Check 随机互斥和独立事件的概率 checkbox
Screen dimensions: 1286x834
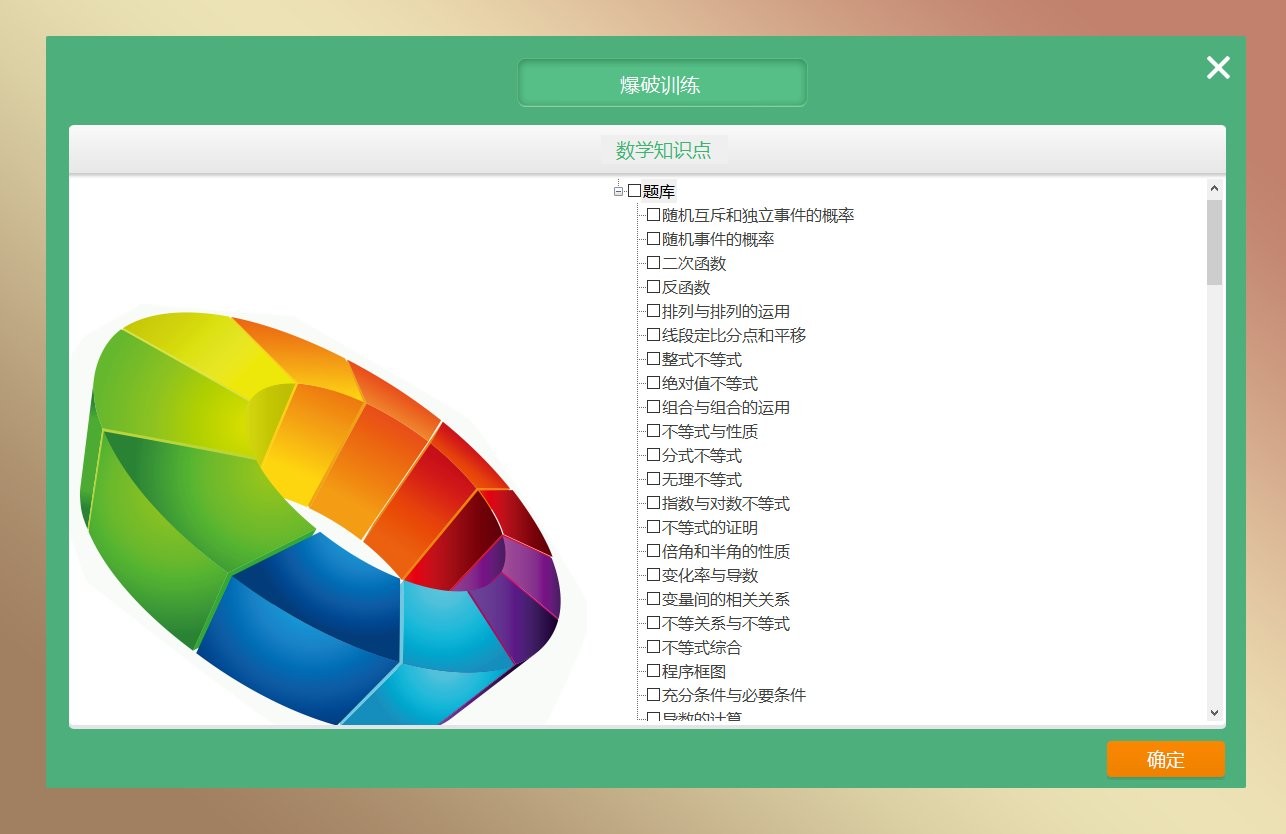coord(653,215)
